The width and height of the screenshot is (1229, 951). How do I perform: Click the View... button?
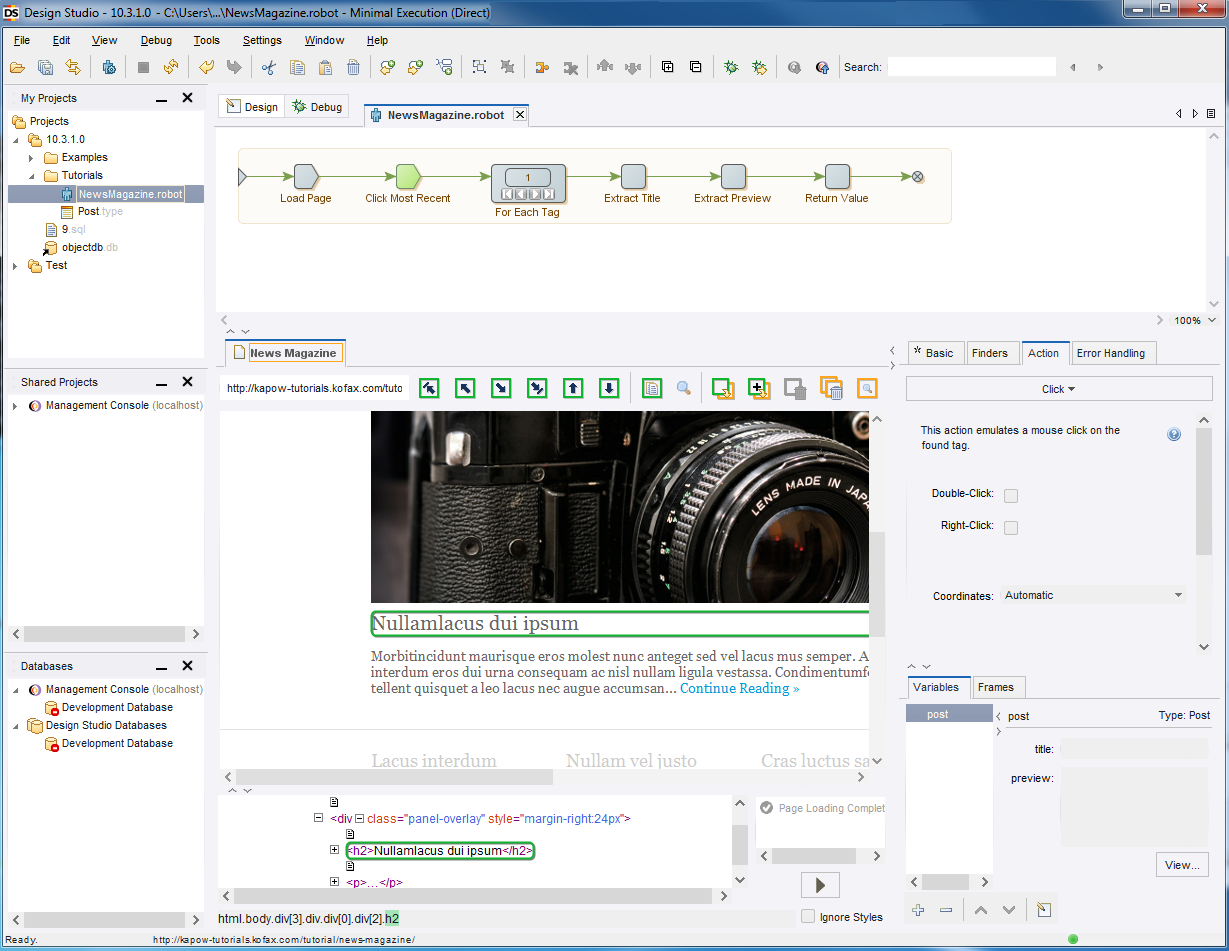point(1182,865)
